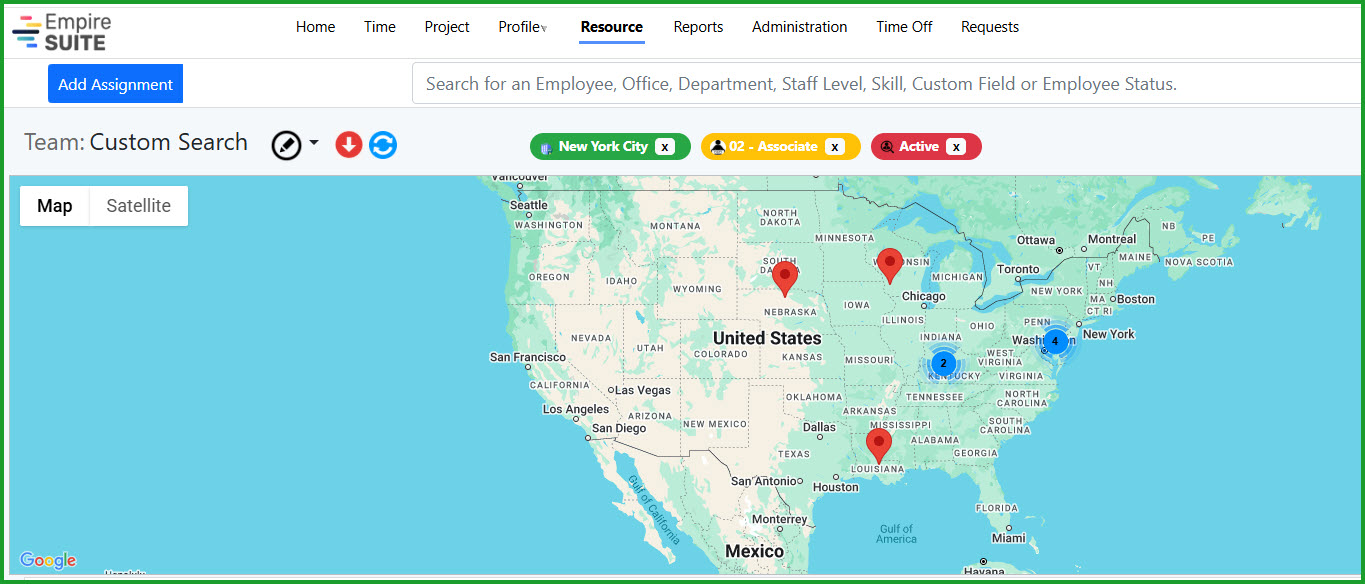Open the pencil edit team icon
Image resolution: width=1365 pixels, height=584 pixels.
point(286,145)
